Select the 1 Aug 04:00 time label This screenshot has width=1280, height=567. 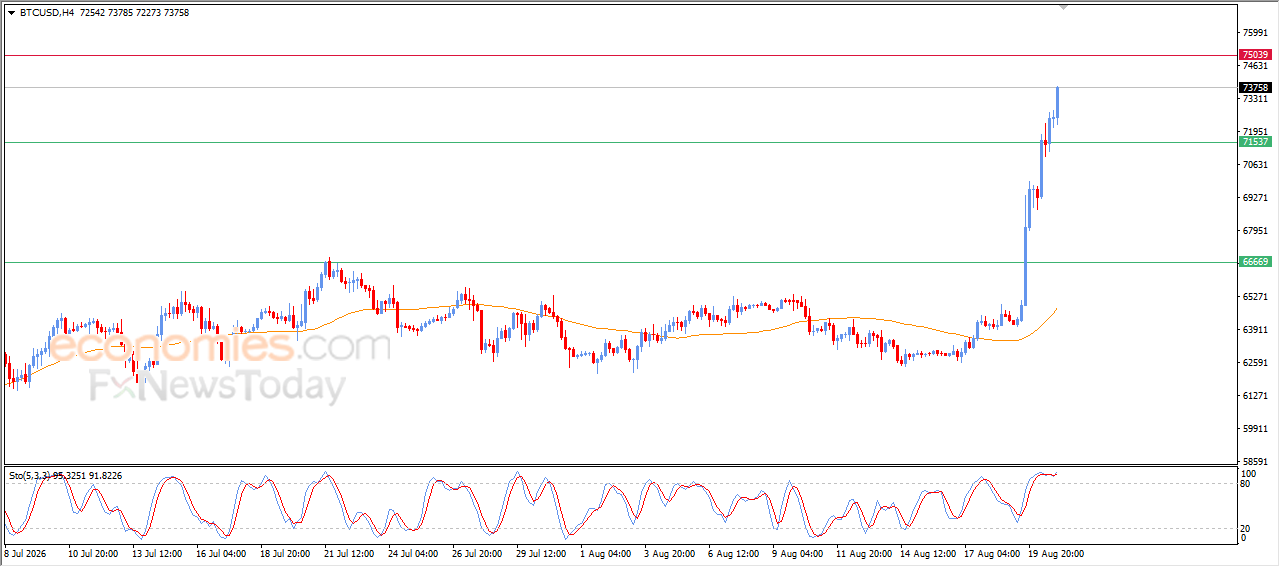coord(606,553)
